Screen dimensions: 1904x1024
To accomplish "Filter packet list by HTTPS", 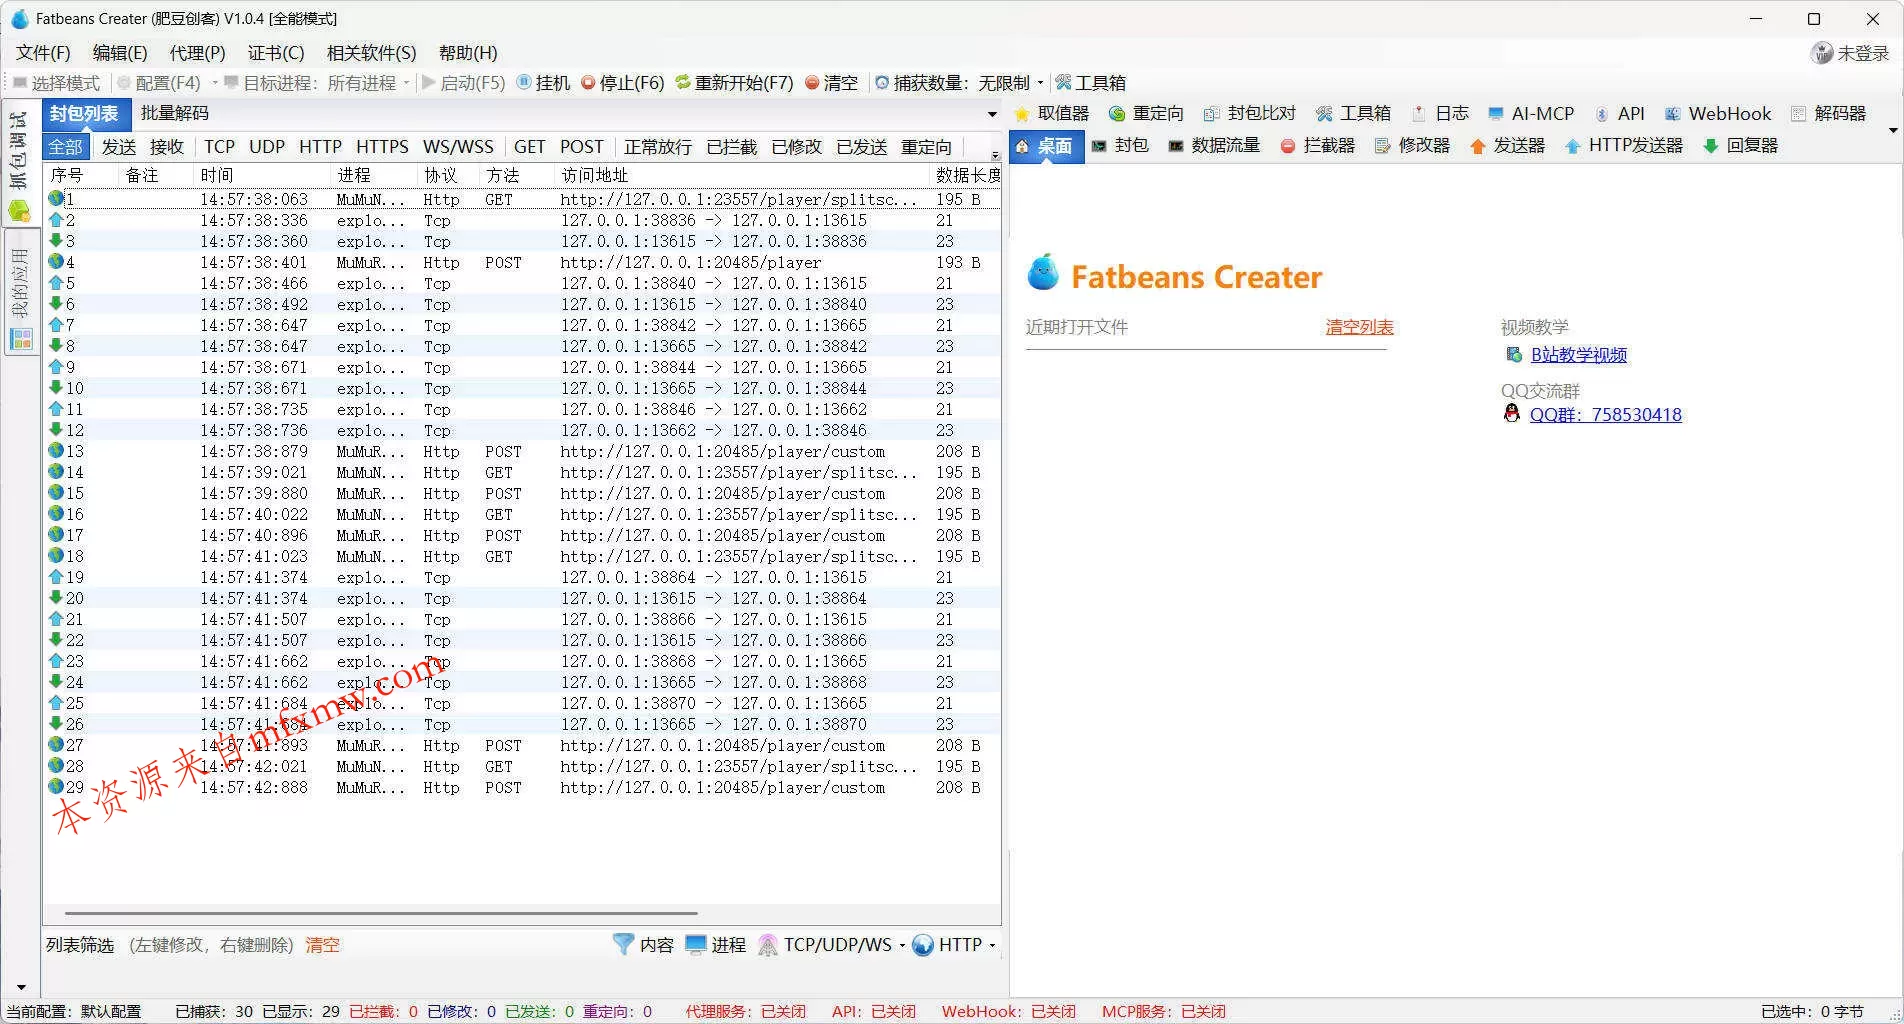I will coord(382,147).
